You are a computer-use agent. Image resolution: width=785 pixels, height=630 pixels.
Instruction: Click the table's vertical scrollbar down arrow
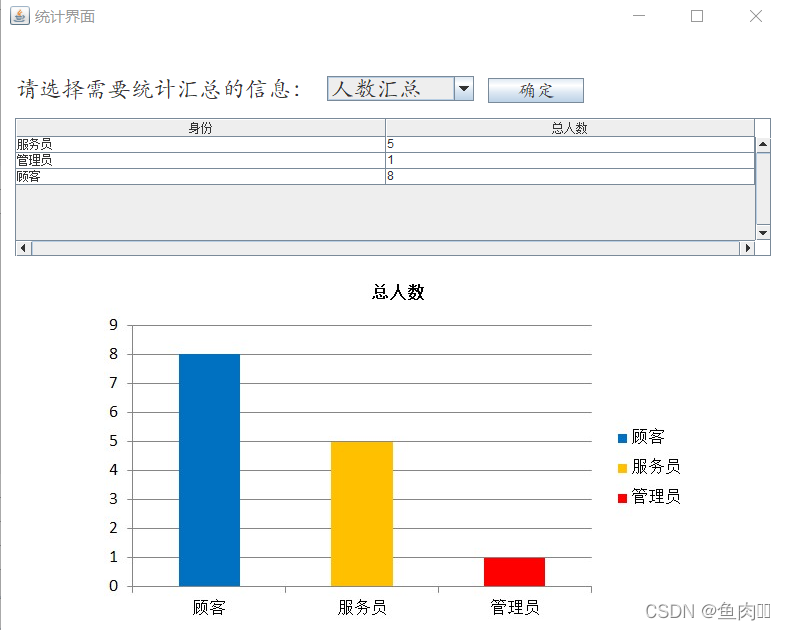tap(763, 232)
